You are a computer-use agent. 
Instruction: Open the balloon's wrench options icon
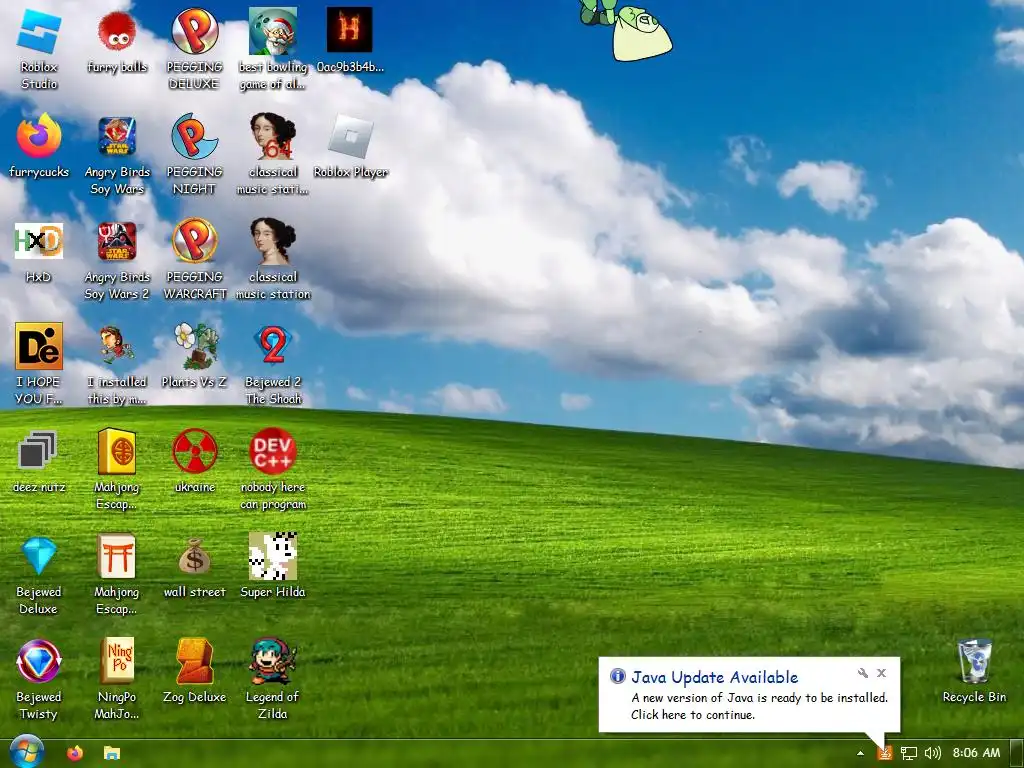863,673
